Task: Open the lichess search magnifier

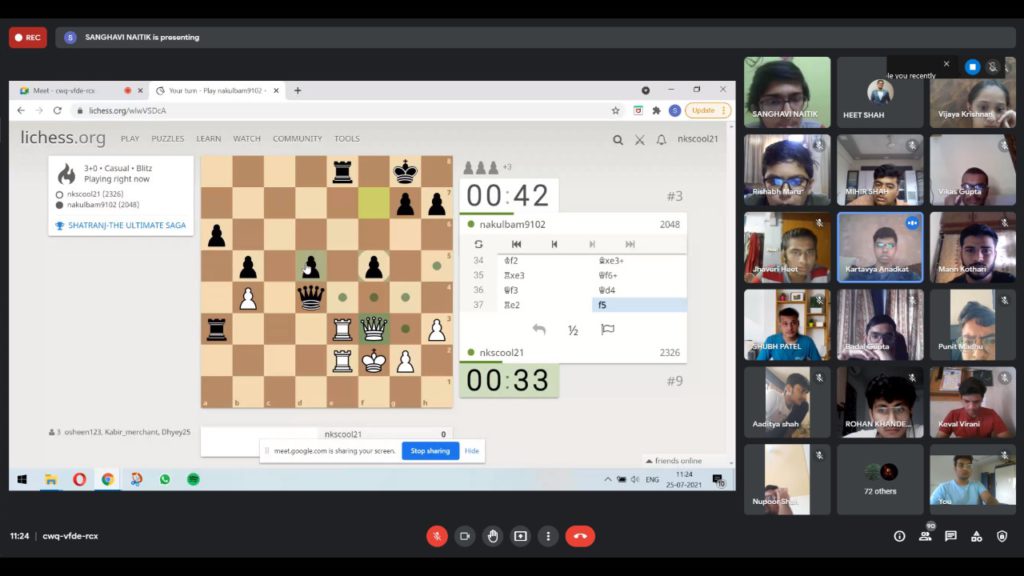Action: coord(617,139)
